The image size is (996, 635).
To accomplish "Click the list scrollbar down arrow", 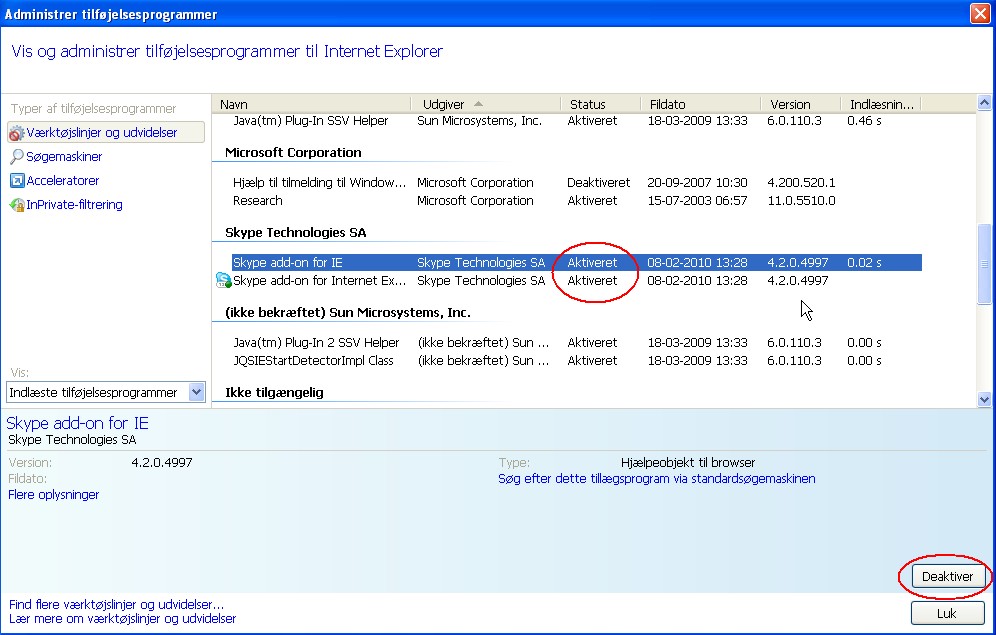I will (984, 399).
